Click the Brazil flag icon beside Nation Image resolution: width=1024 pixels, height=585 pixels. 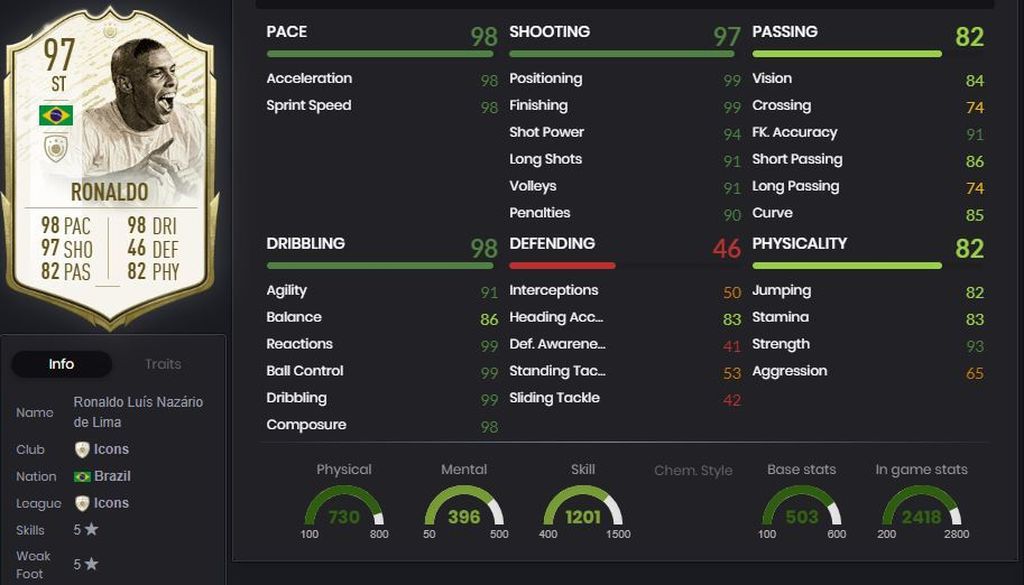click(x=82, y=477)
